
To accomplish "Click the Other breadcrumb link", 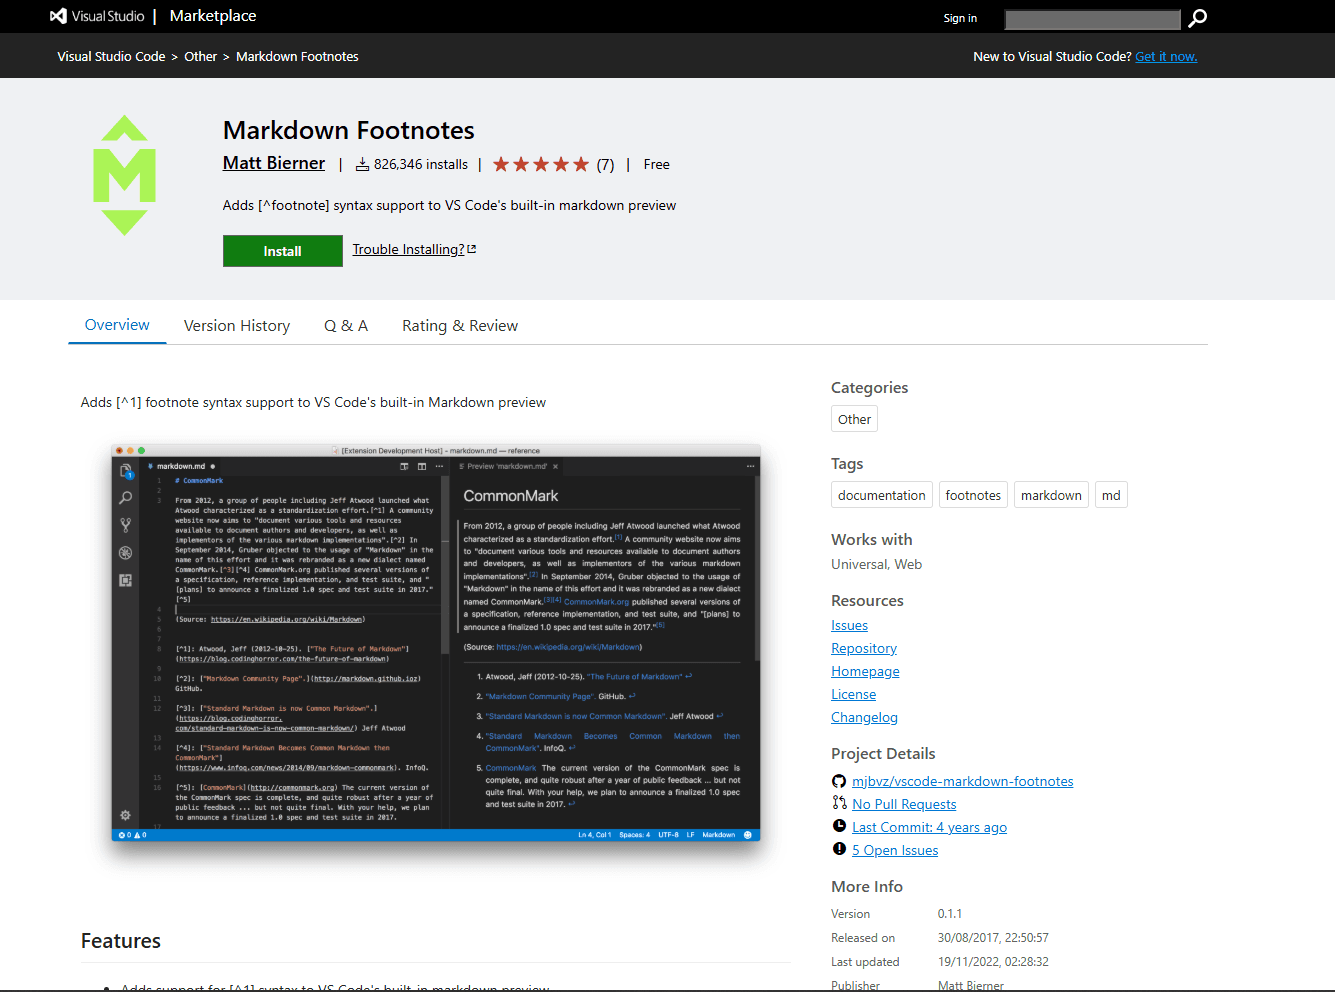I will point(200,56).
